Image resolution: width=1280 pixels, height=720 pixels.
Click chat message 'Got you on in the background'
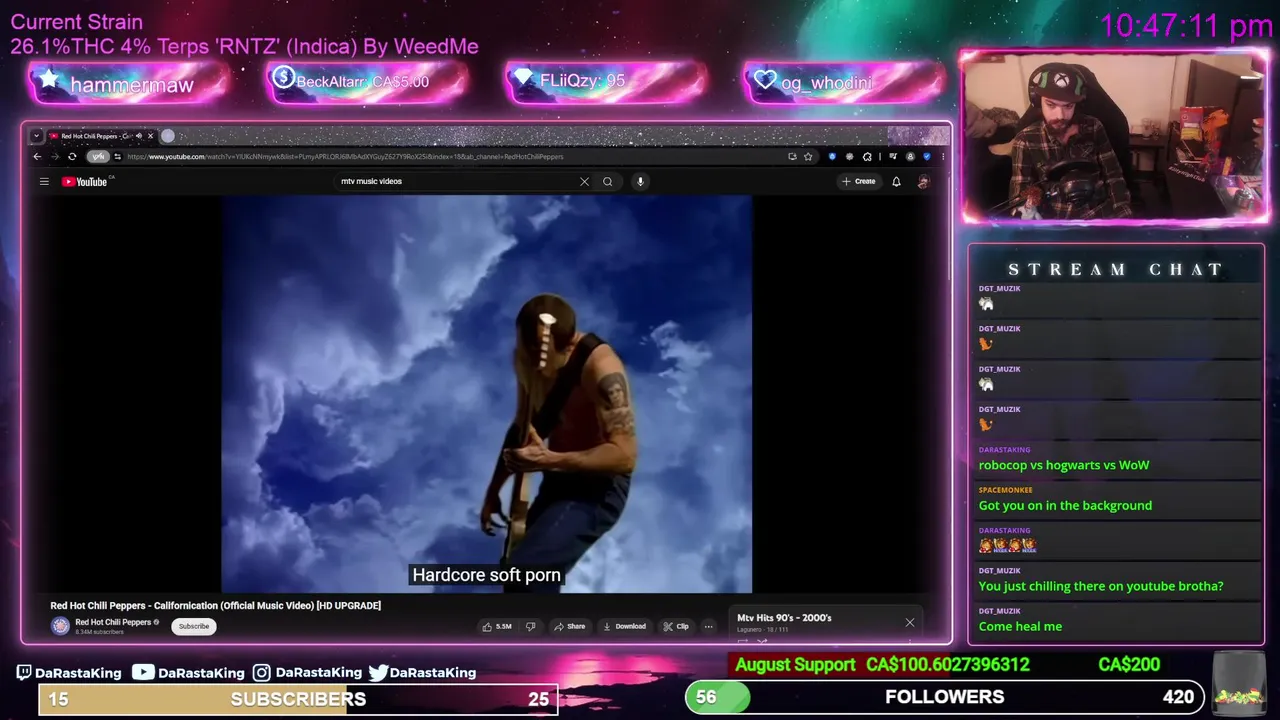[1065, 505]
